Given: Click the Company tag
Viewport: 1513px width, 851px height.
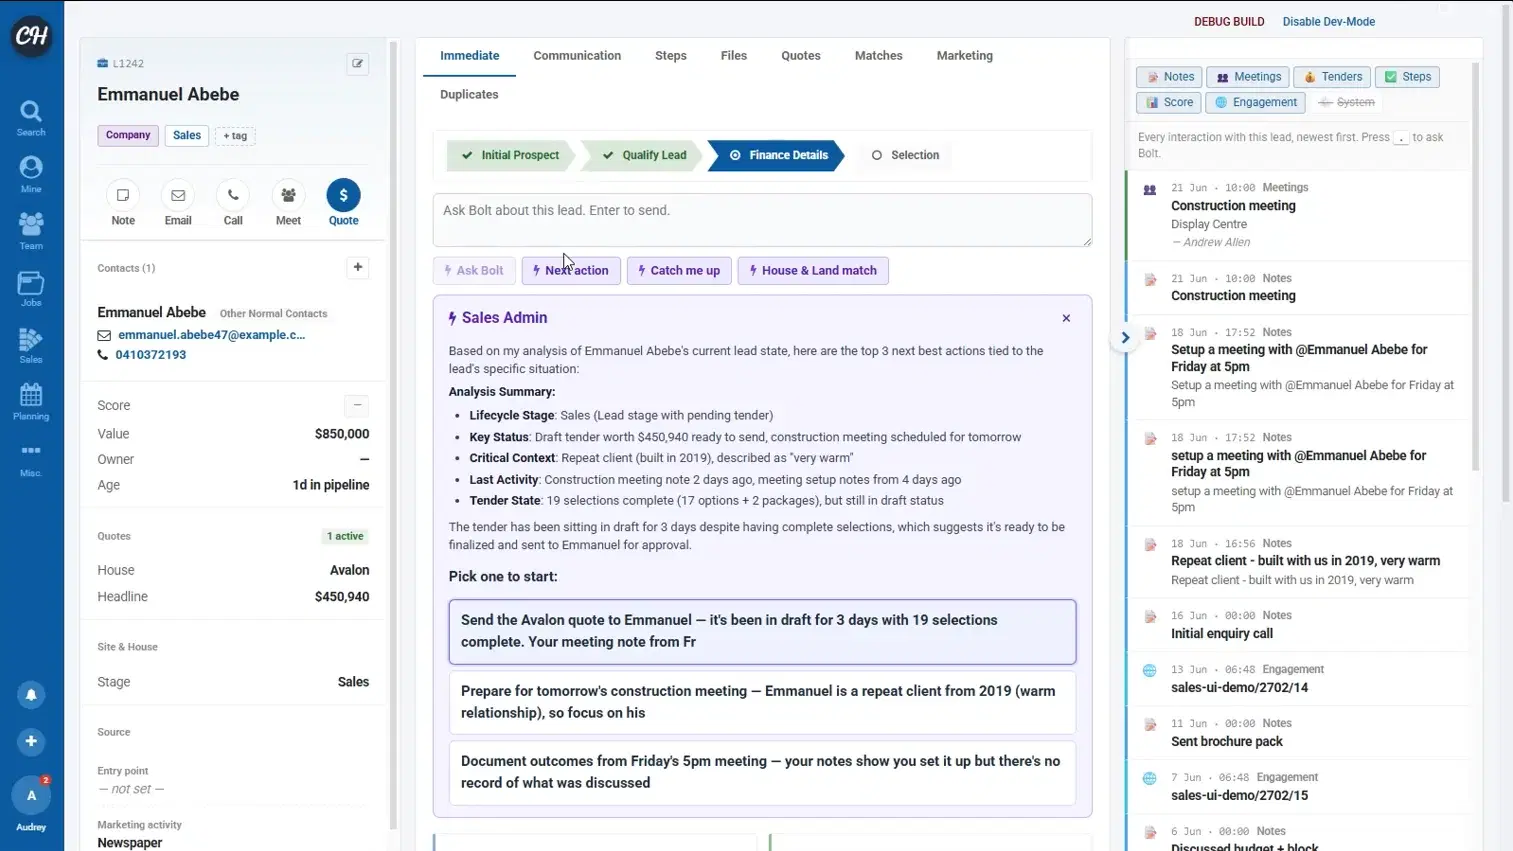Looking at the screenshot, I should (128, 136).
